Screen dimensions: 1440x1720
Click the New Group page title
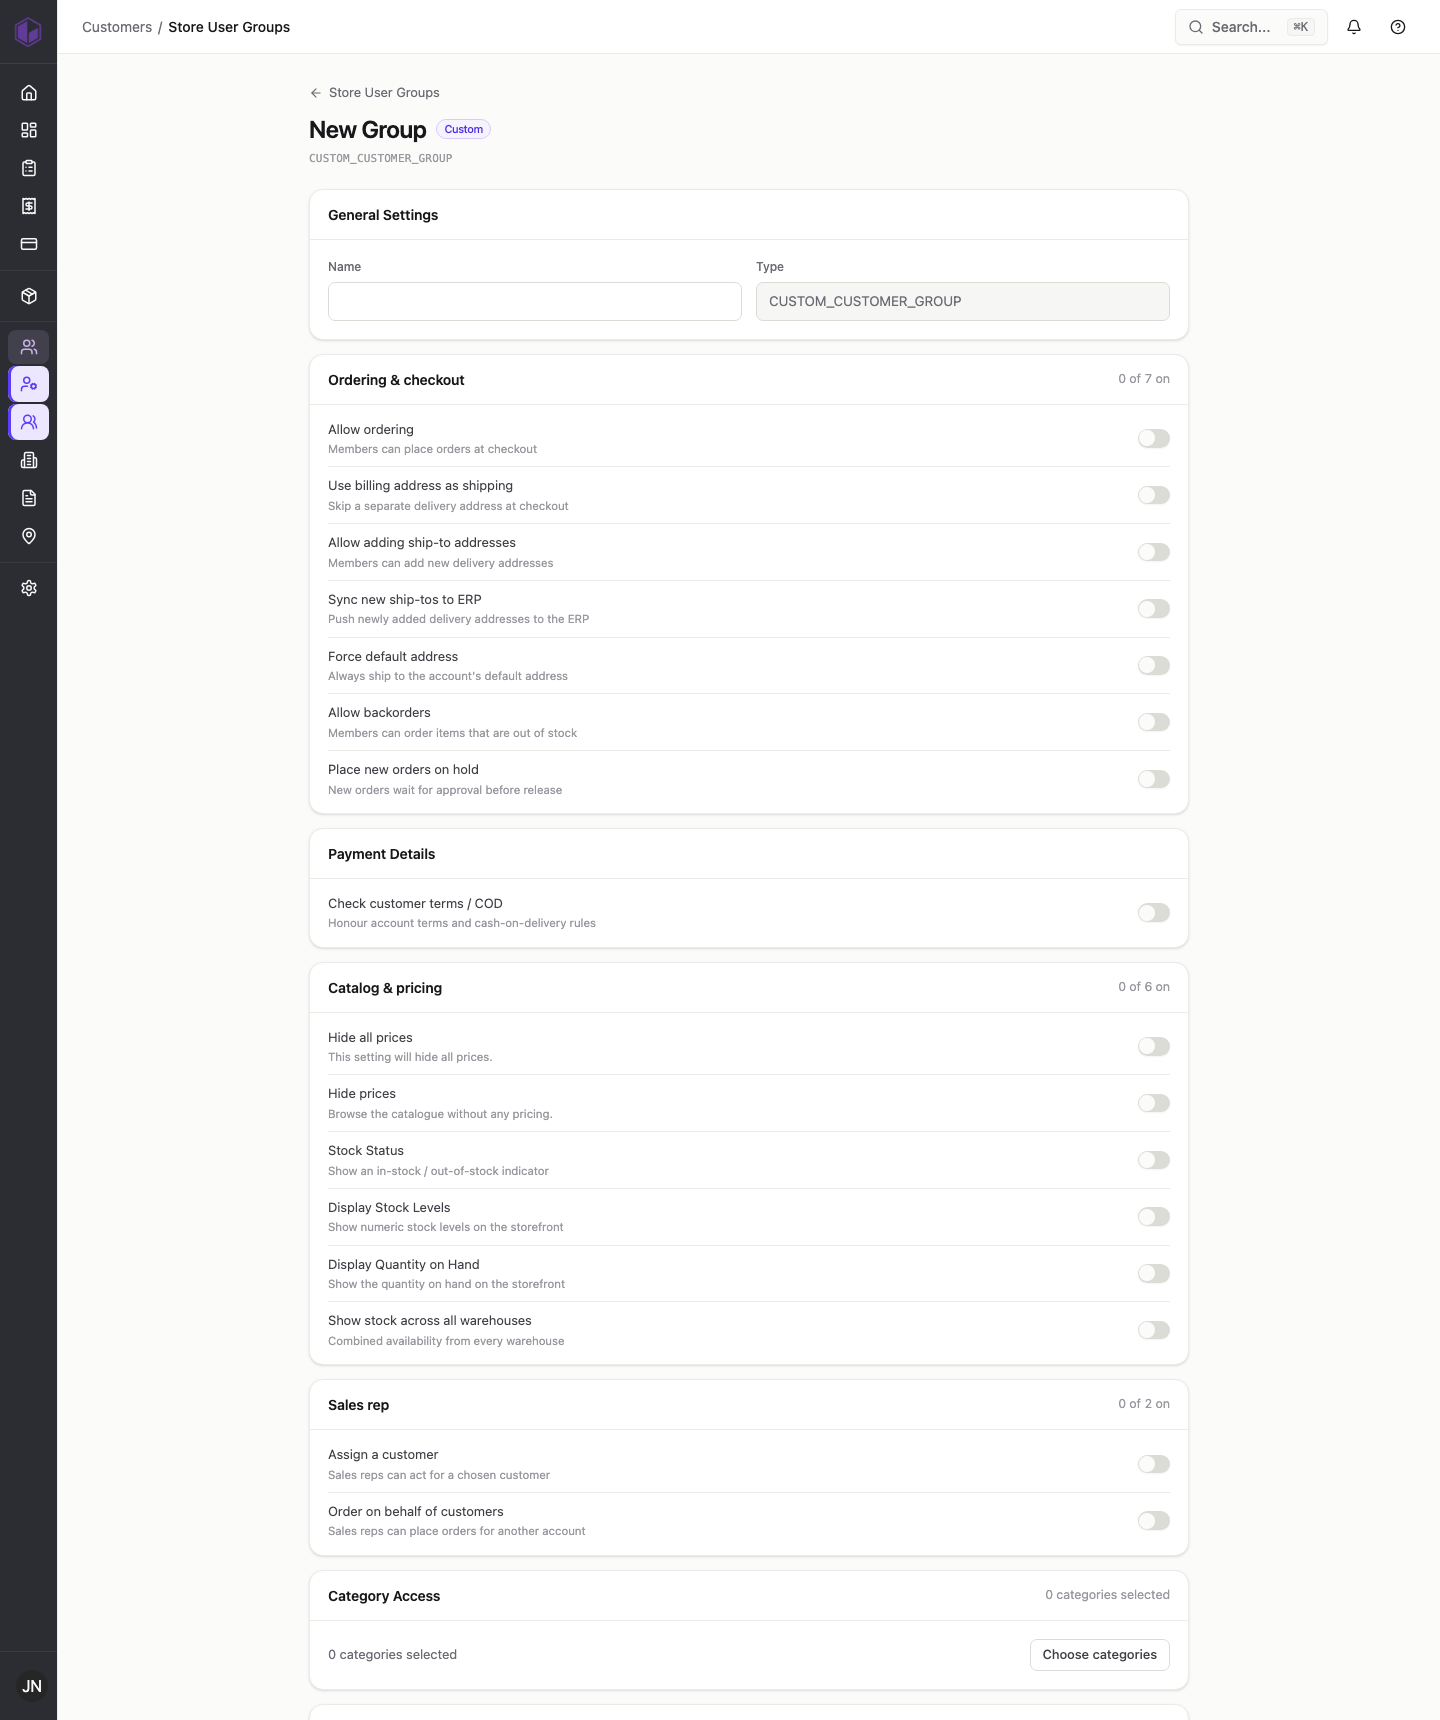368,130
